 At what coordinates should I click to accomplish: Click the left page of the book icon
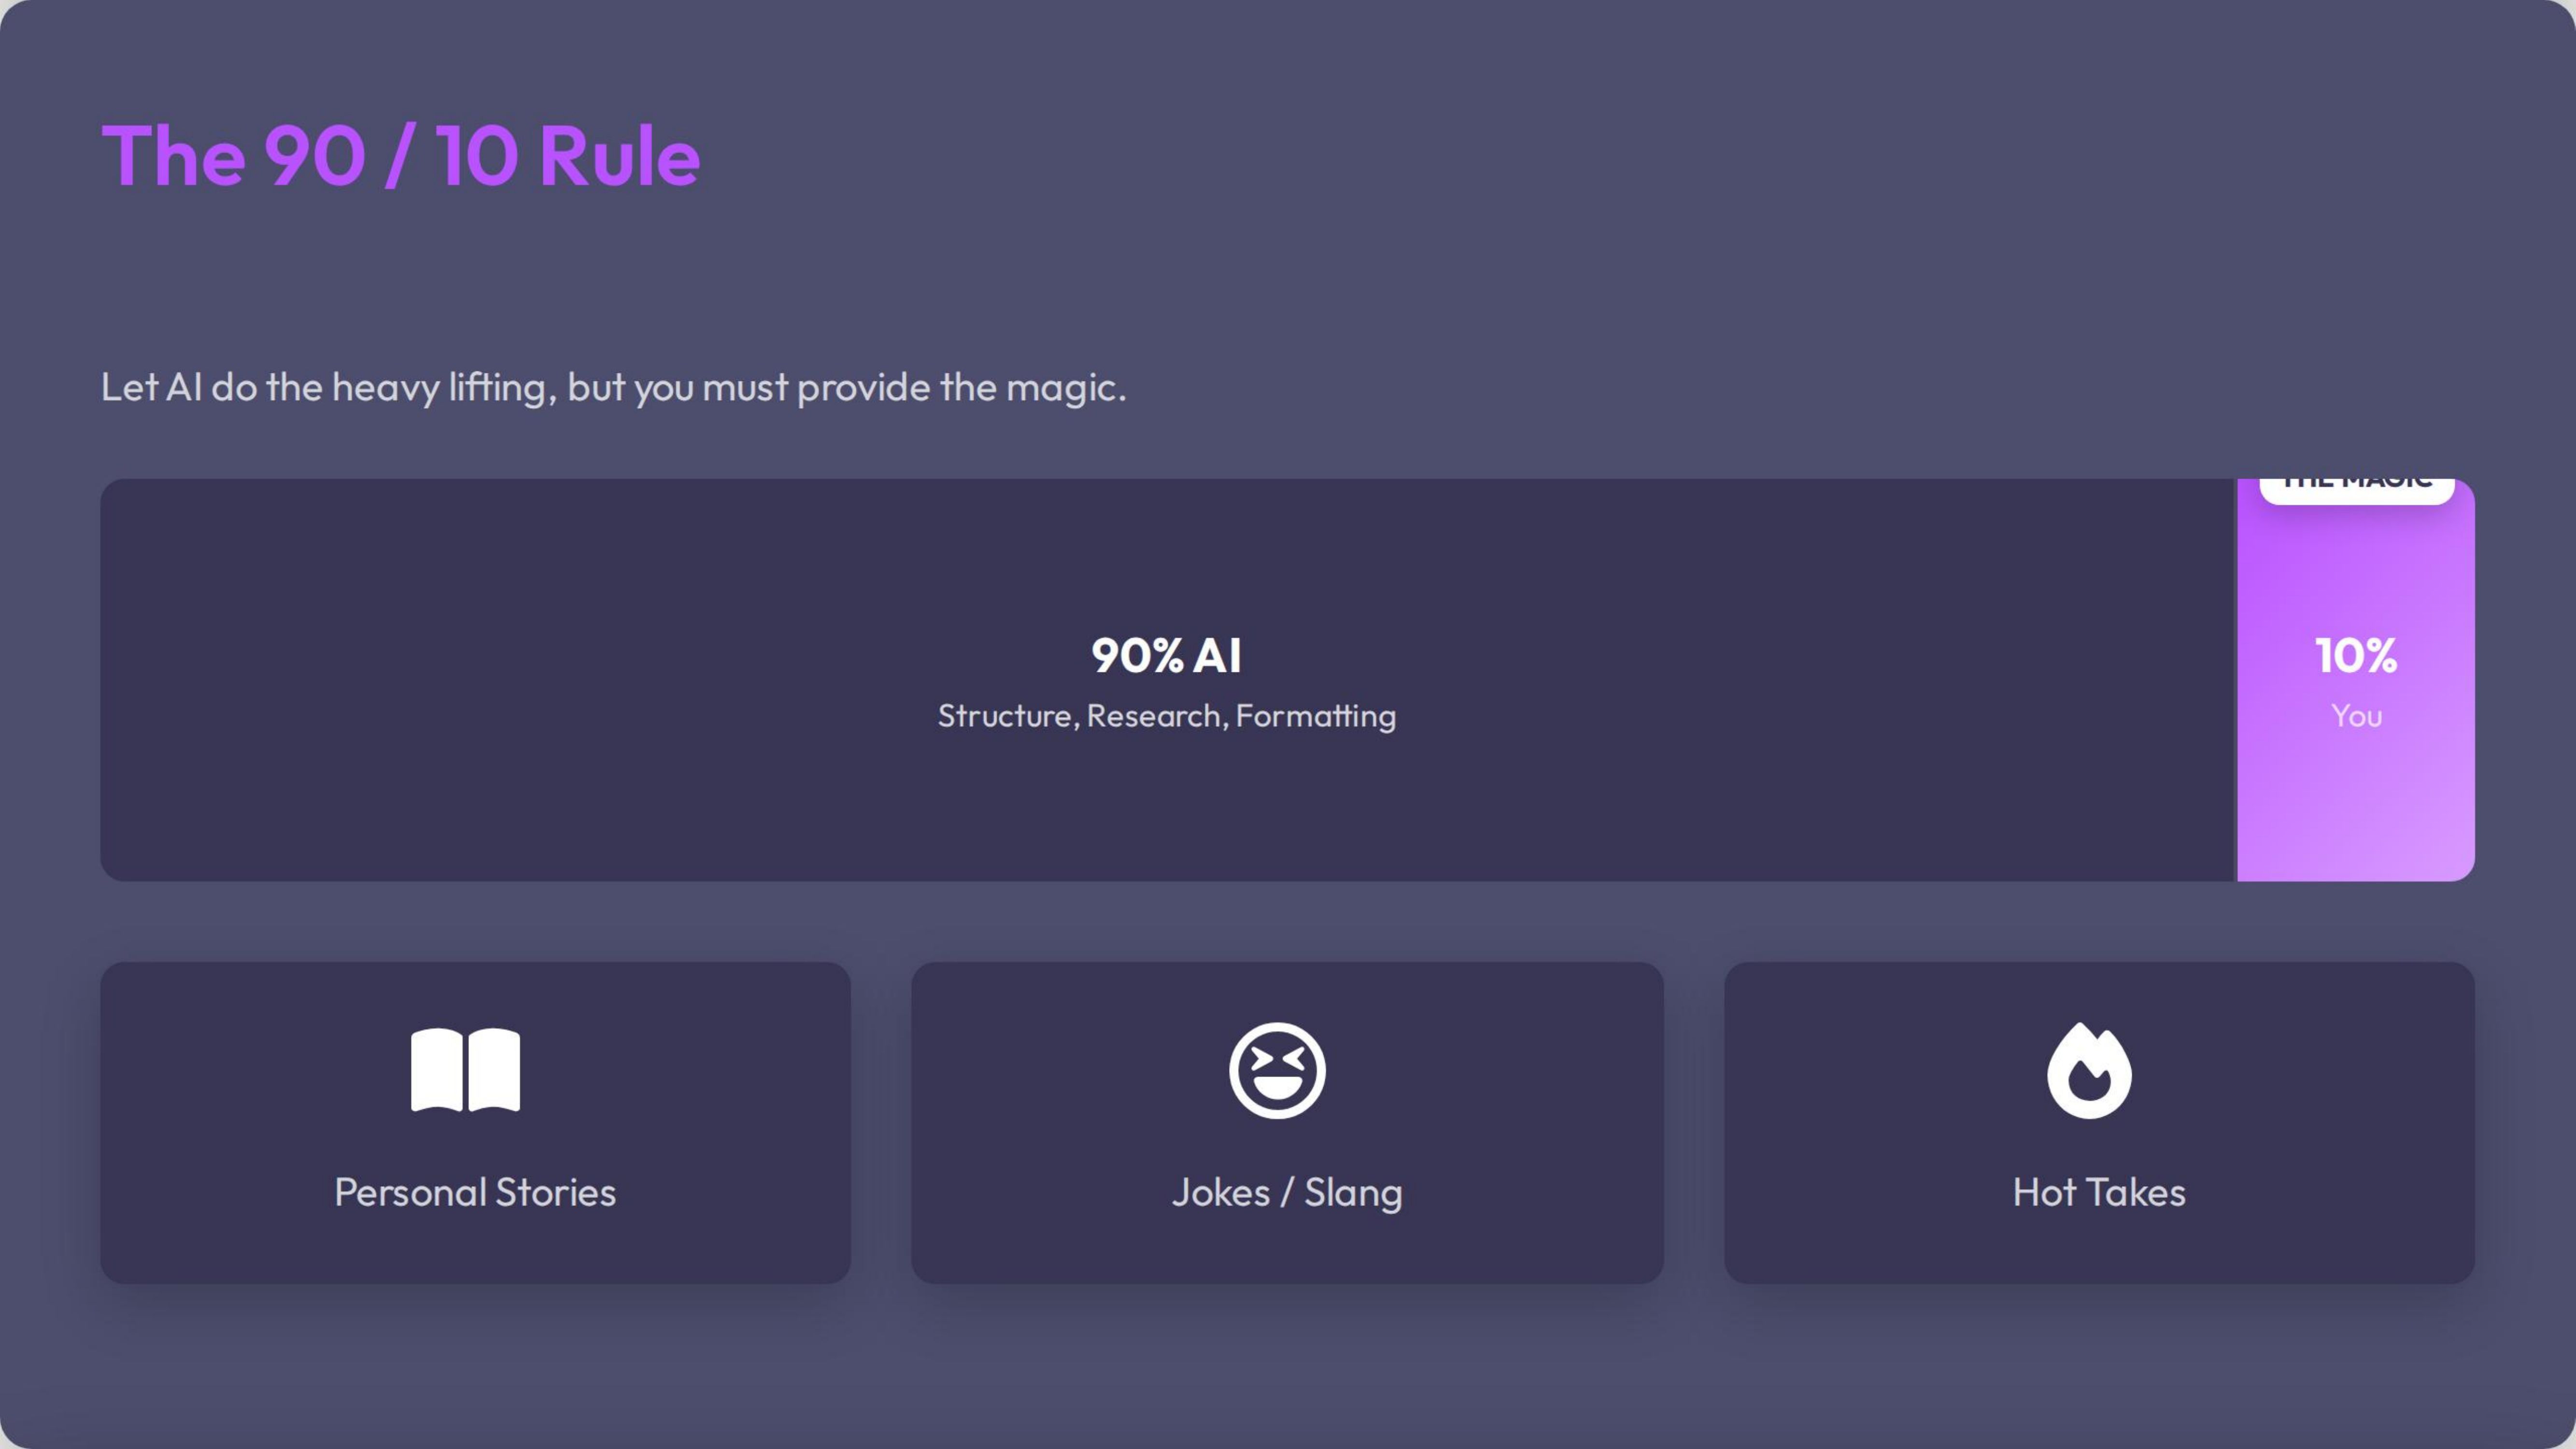[438, 1071]
